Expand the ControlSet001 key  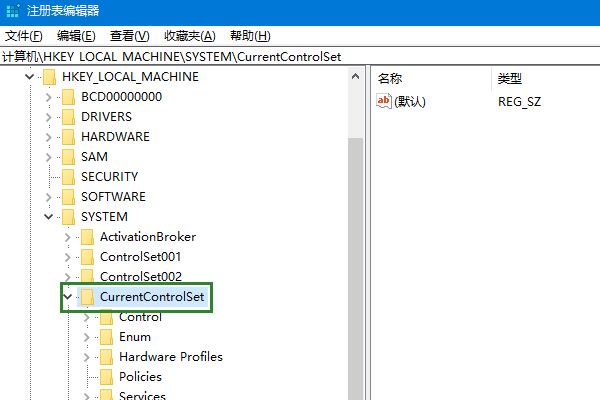(68, 257)
